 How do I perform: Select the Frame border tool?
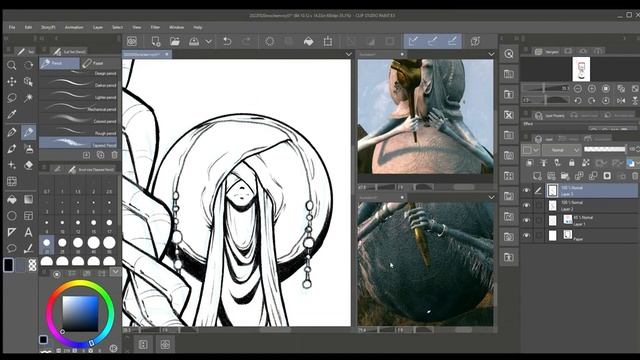(28, 216)
